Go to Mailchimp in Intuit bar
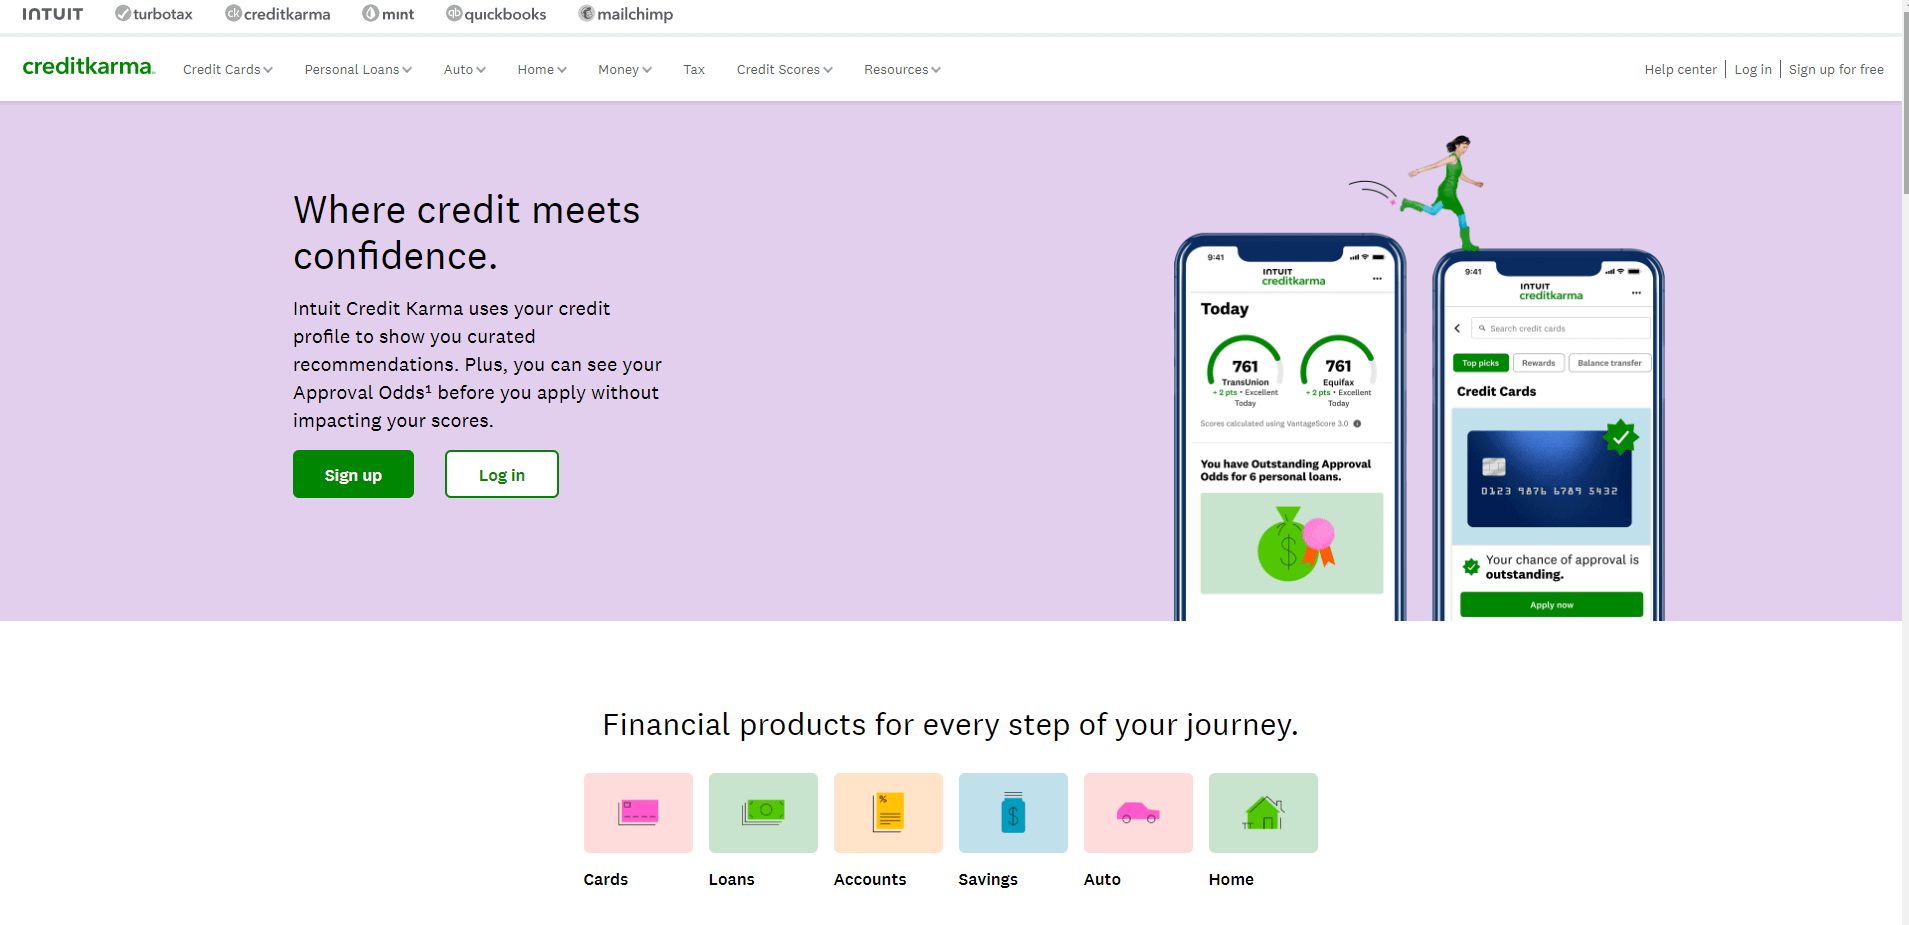The image size is (1909, 925). pos(626,14)
